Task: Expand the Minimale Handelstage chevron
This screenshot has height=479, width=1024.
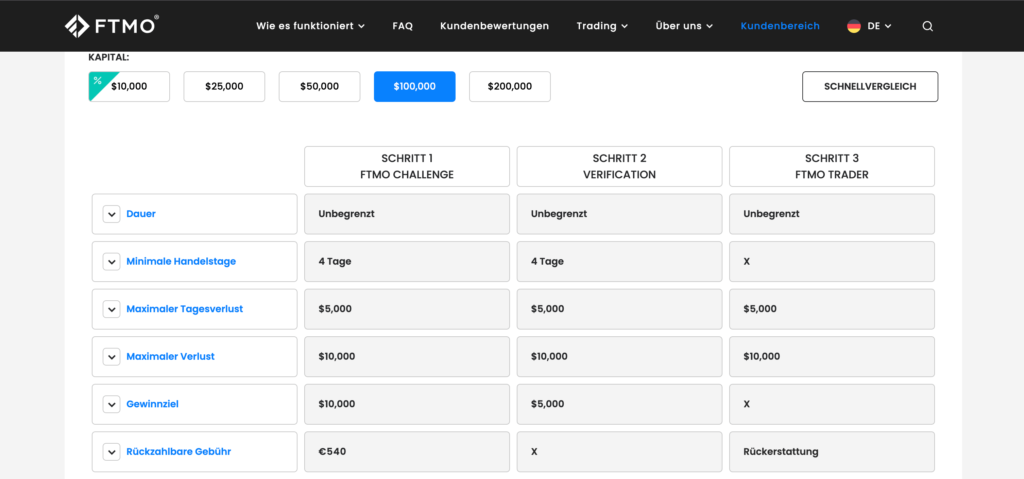Action: pos(111,262)
